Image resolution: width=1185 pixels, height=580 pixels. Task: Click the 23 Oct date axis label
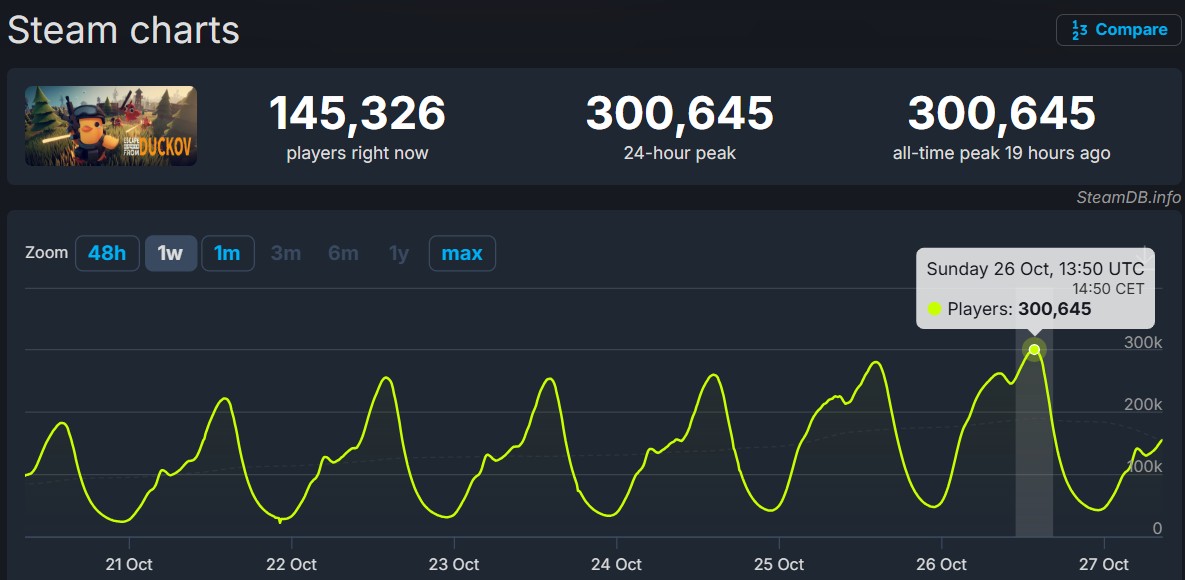click(x=453, y=564)
